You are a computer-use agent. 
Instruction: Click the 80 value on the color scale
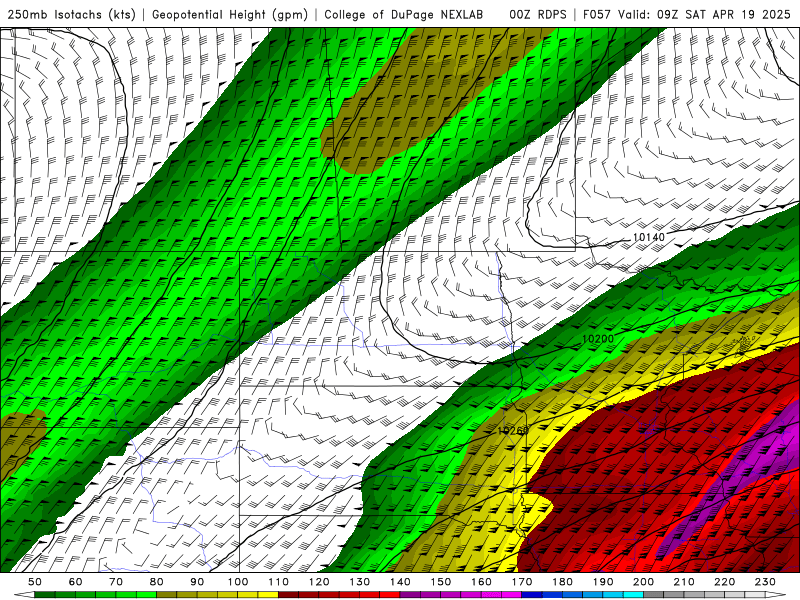click(x=157, y=582)
